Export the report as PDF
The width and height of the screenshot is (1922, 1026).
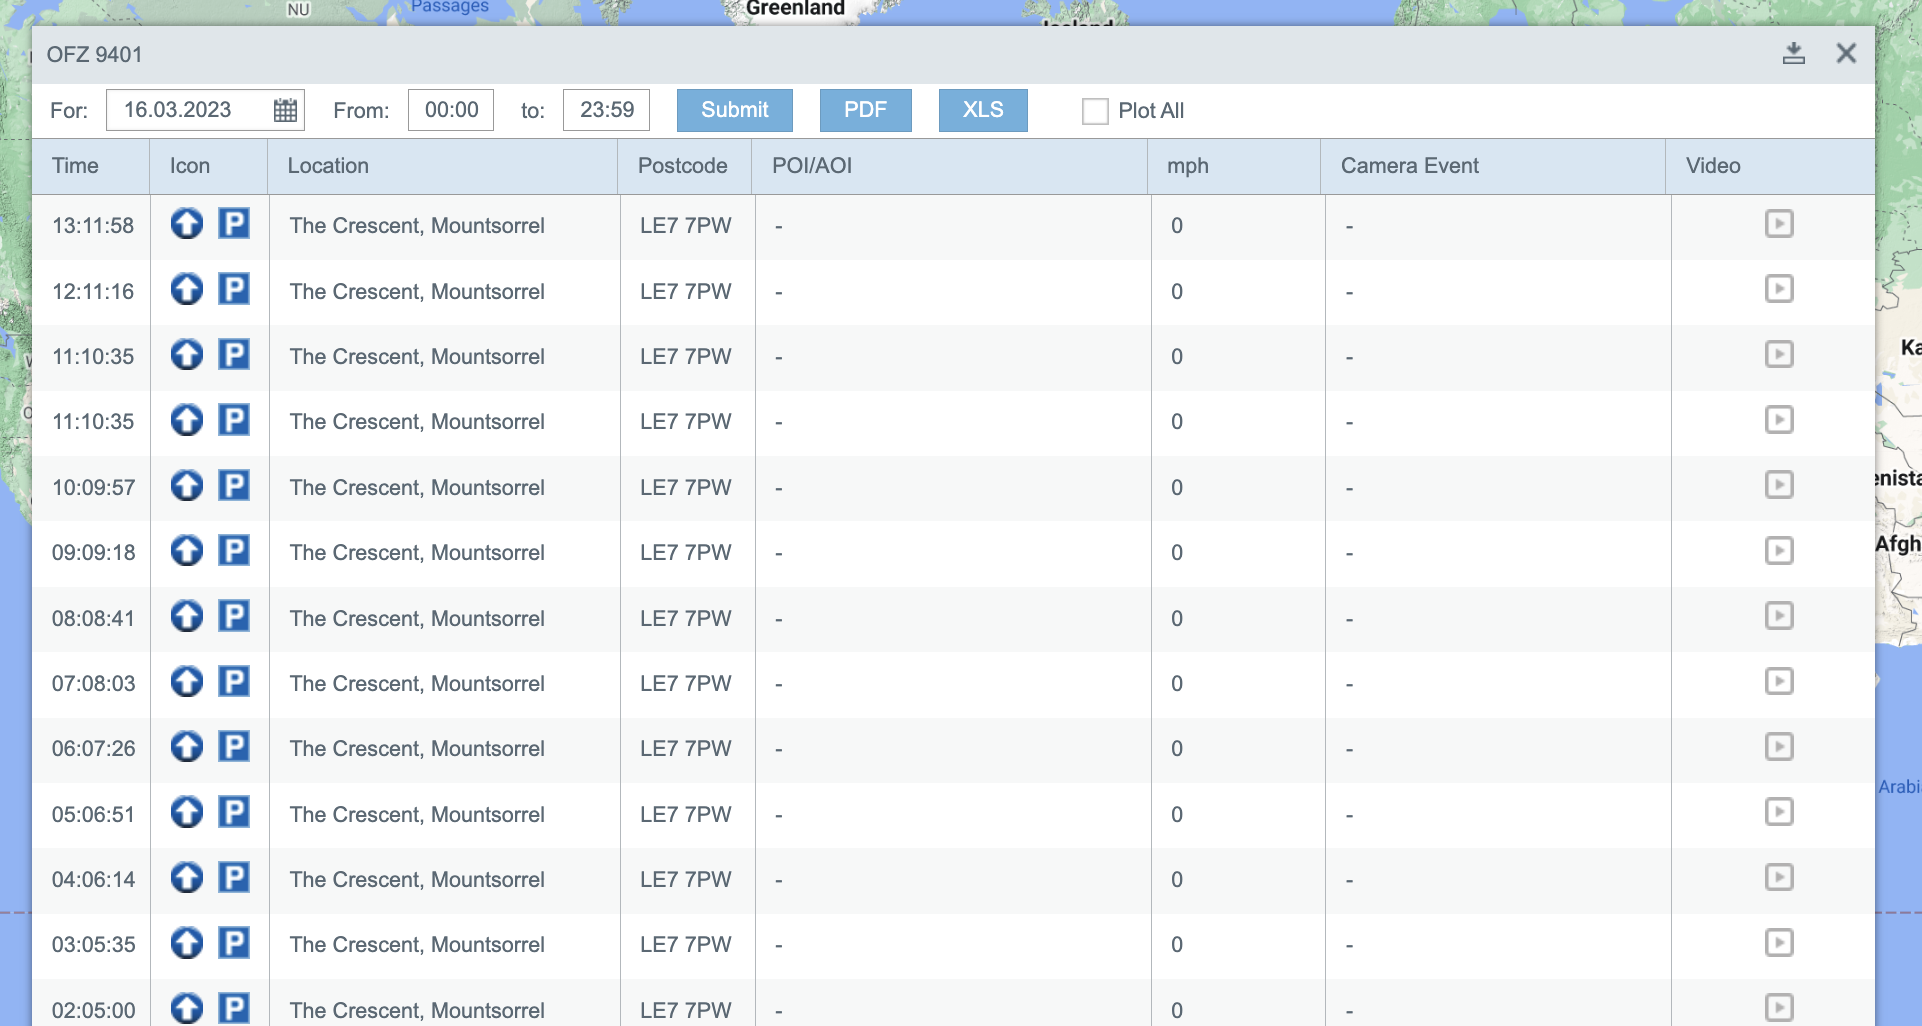865,110
